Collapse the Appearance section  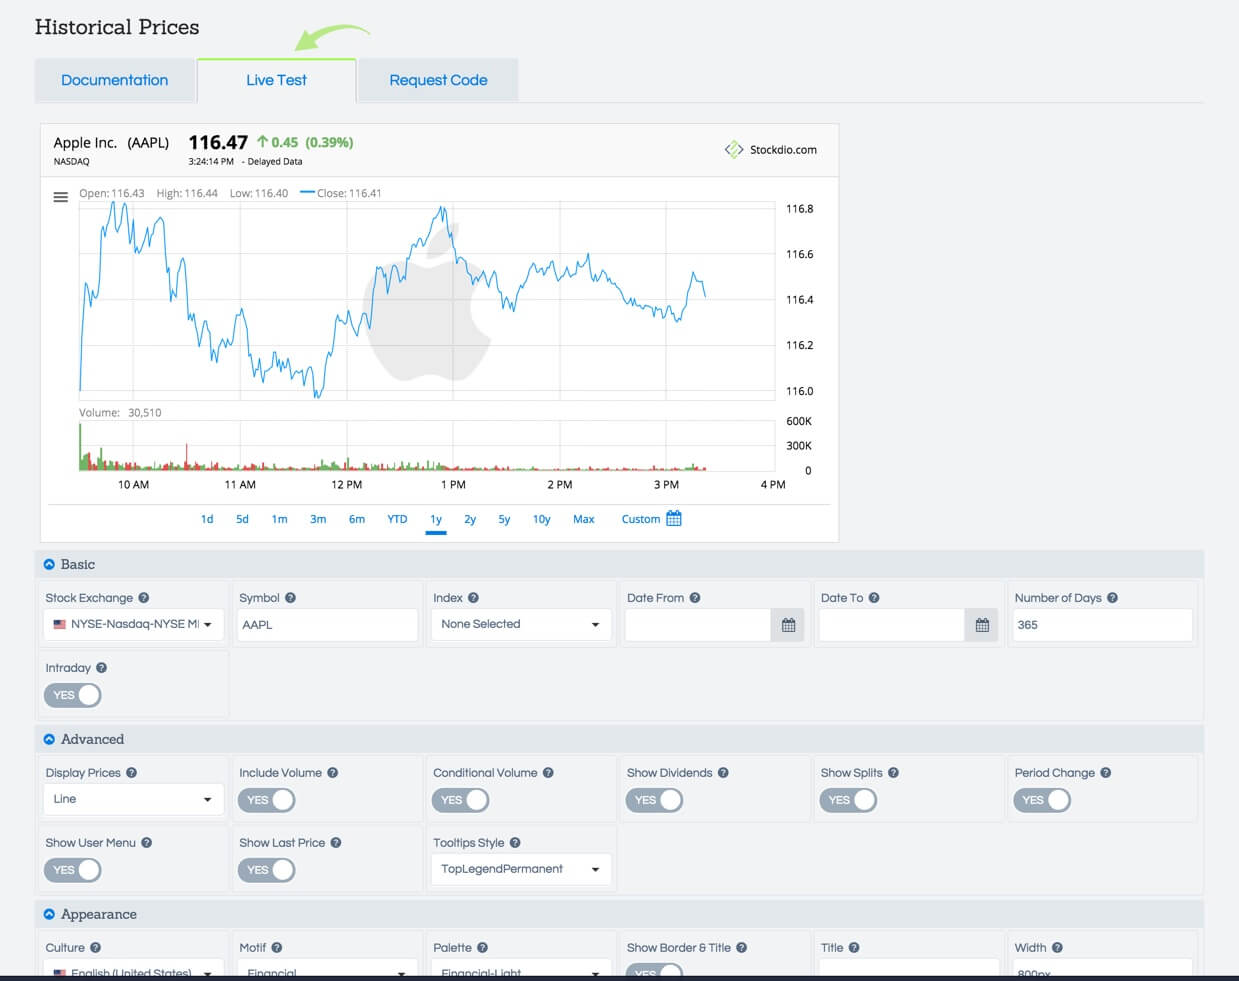tap(49, 914)
